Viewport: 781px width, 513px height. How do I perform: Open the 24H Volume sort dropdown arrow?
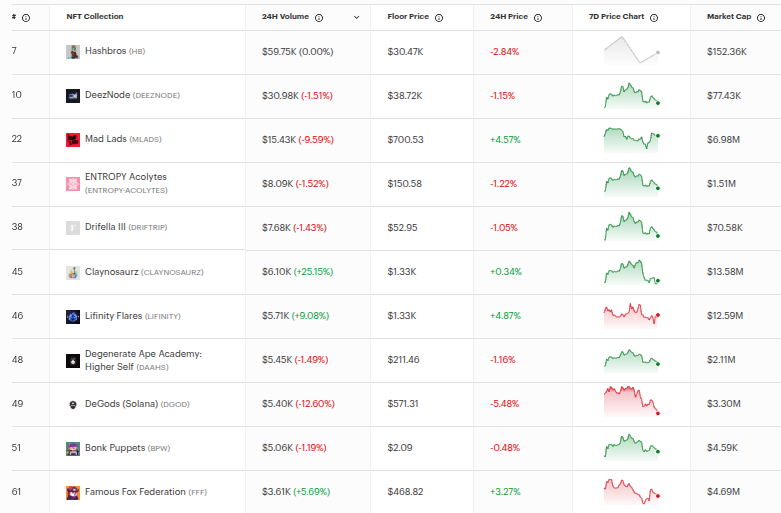click(357, 17)
